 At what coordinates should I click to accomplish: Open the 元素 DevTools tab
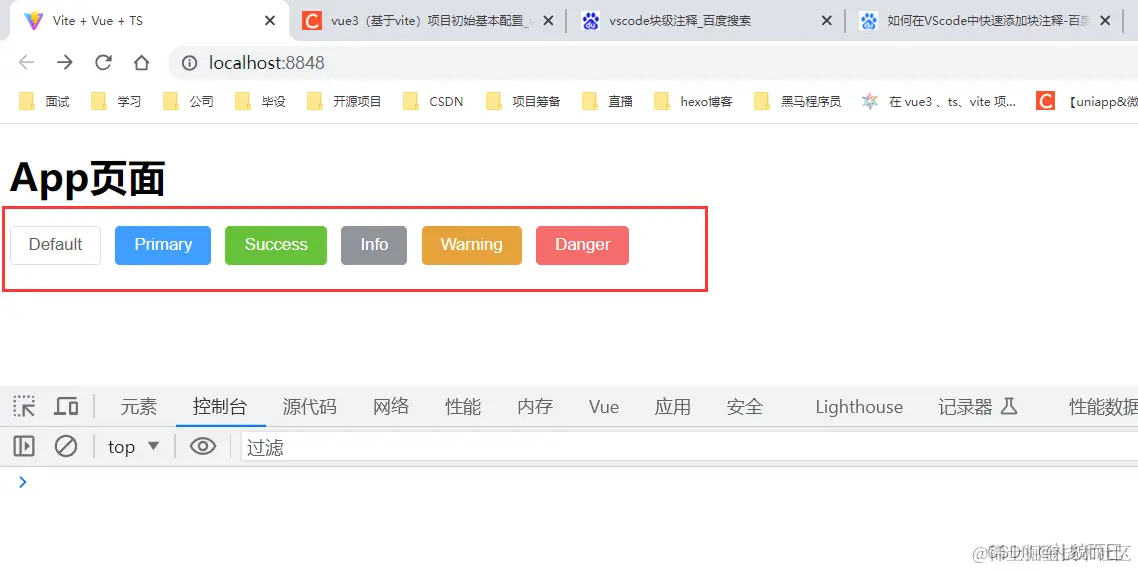pyautogui.click(x=138, y=407)
